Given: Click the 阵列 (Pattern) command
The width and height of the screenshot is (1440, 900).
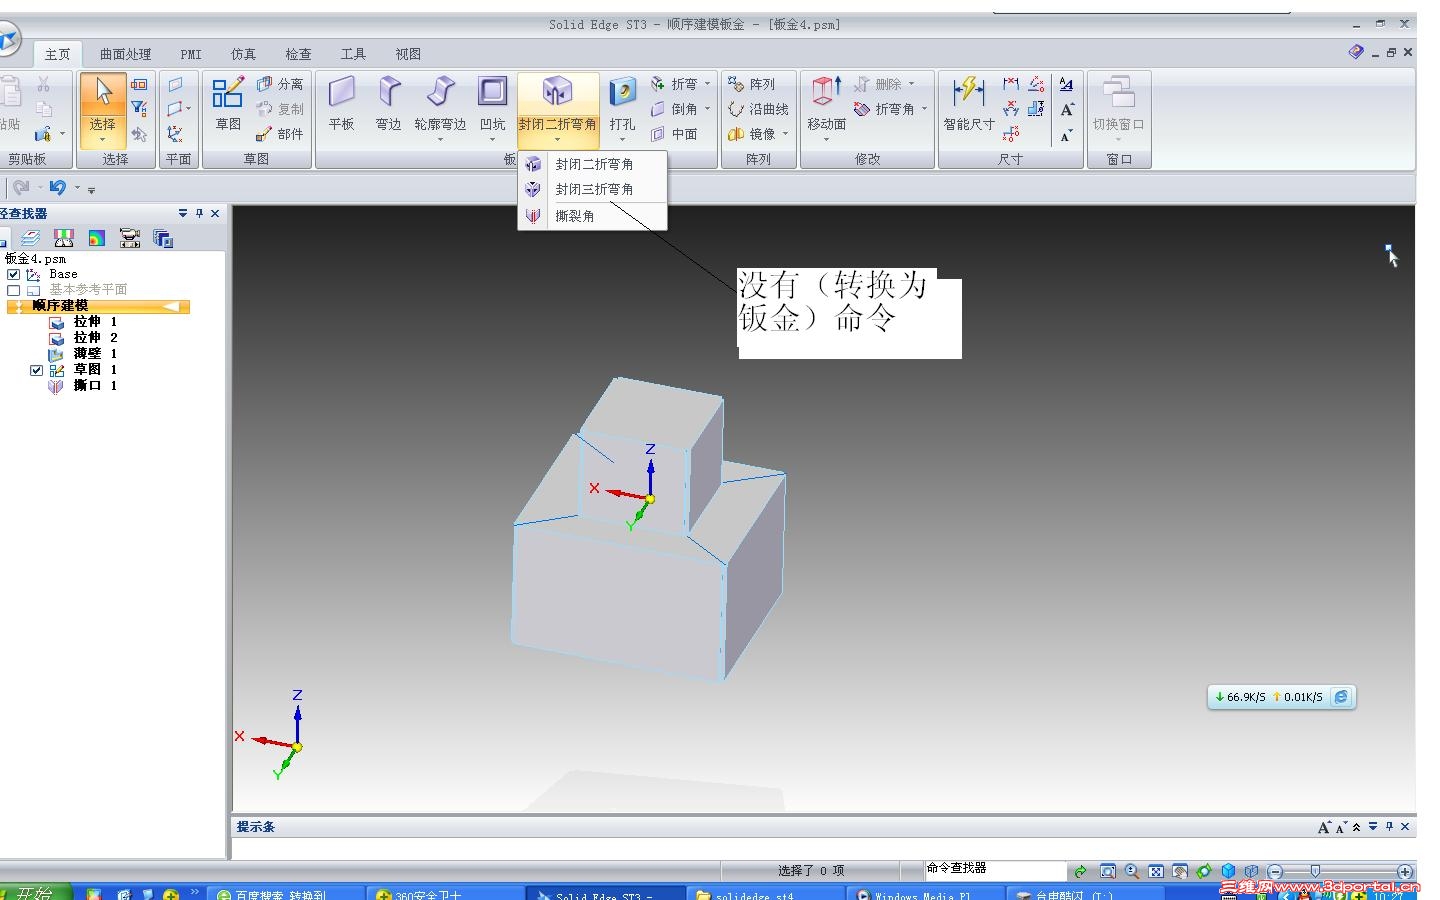Looking at the screenshot, I should tap(752, 84).
